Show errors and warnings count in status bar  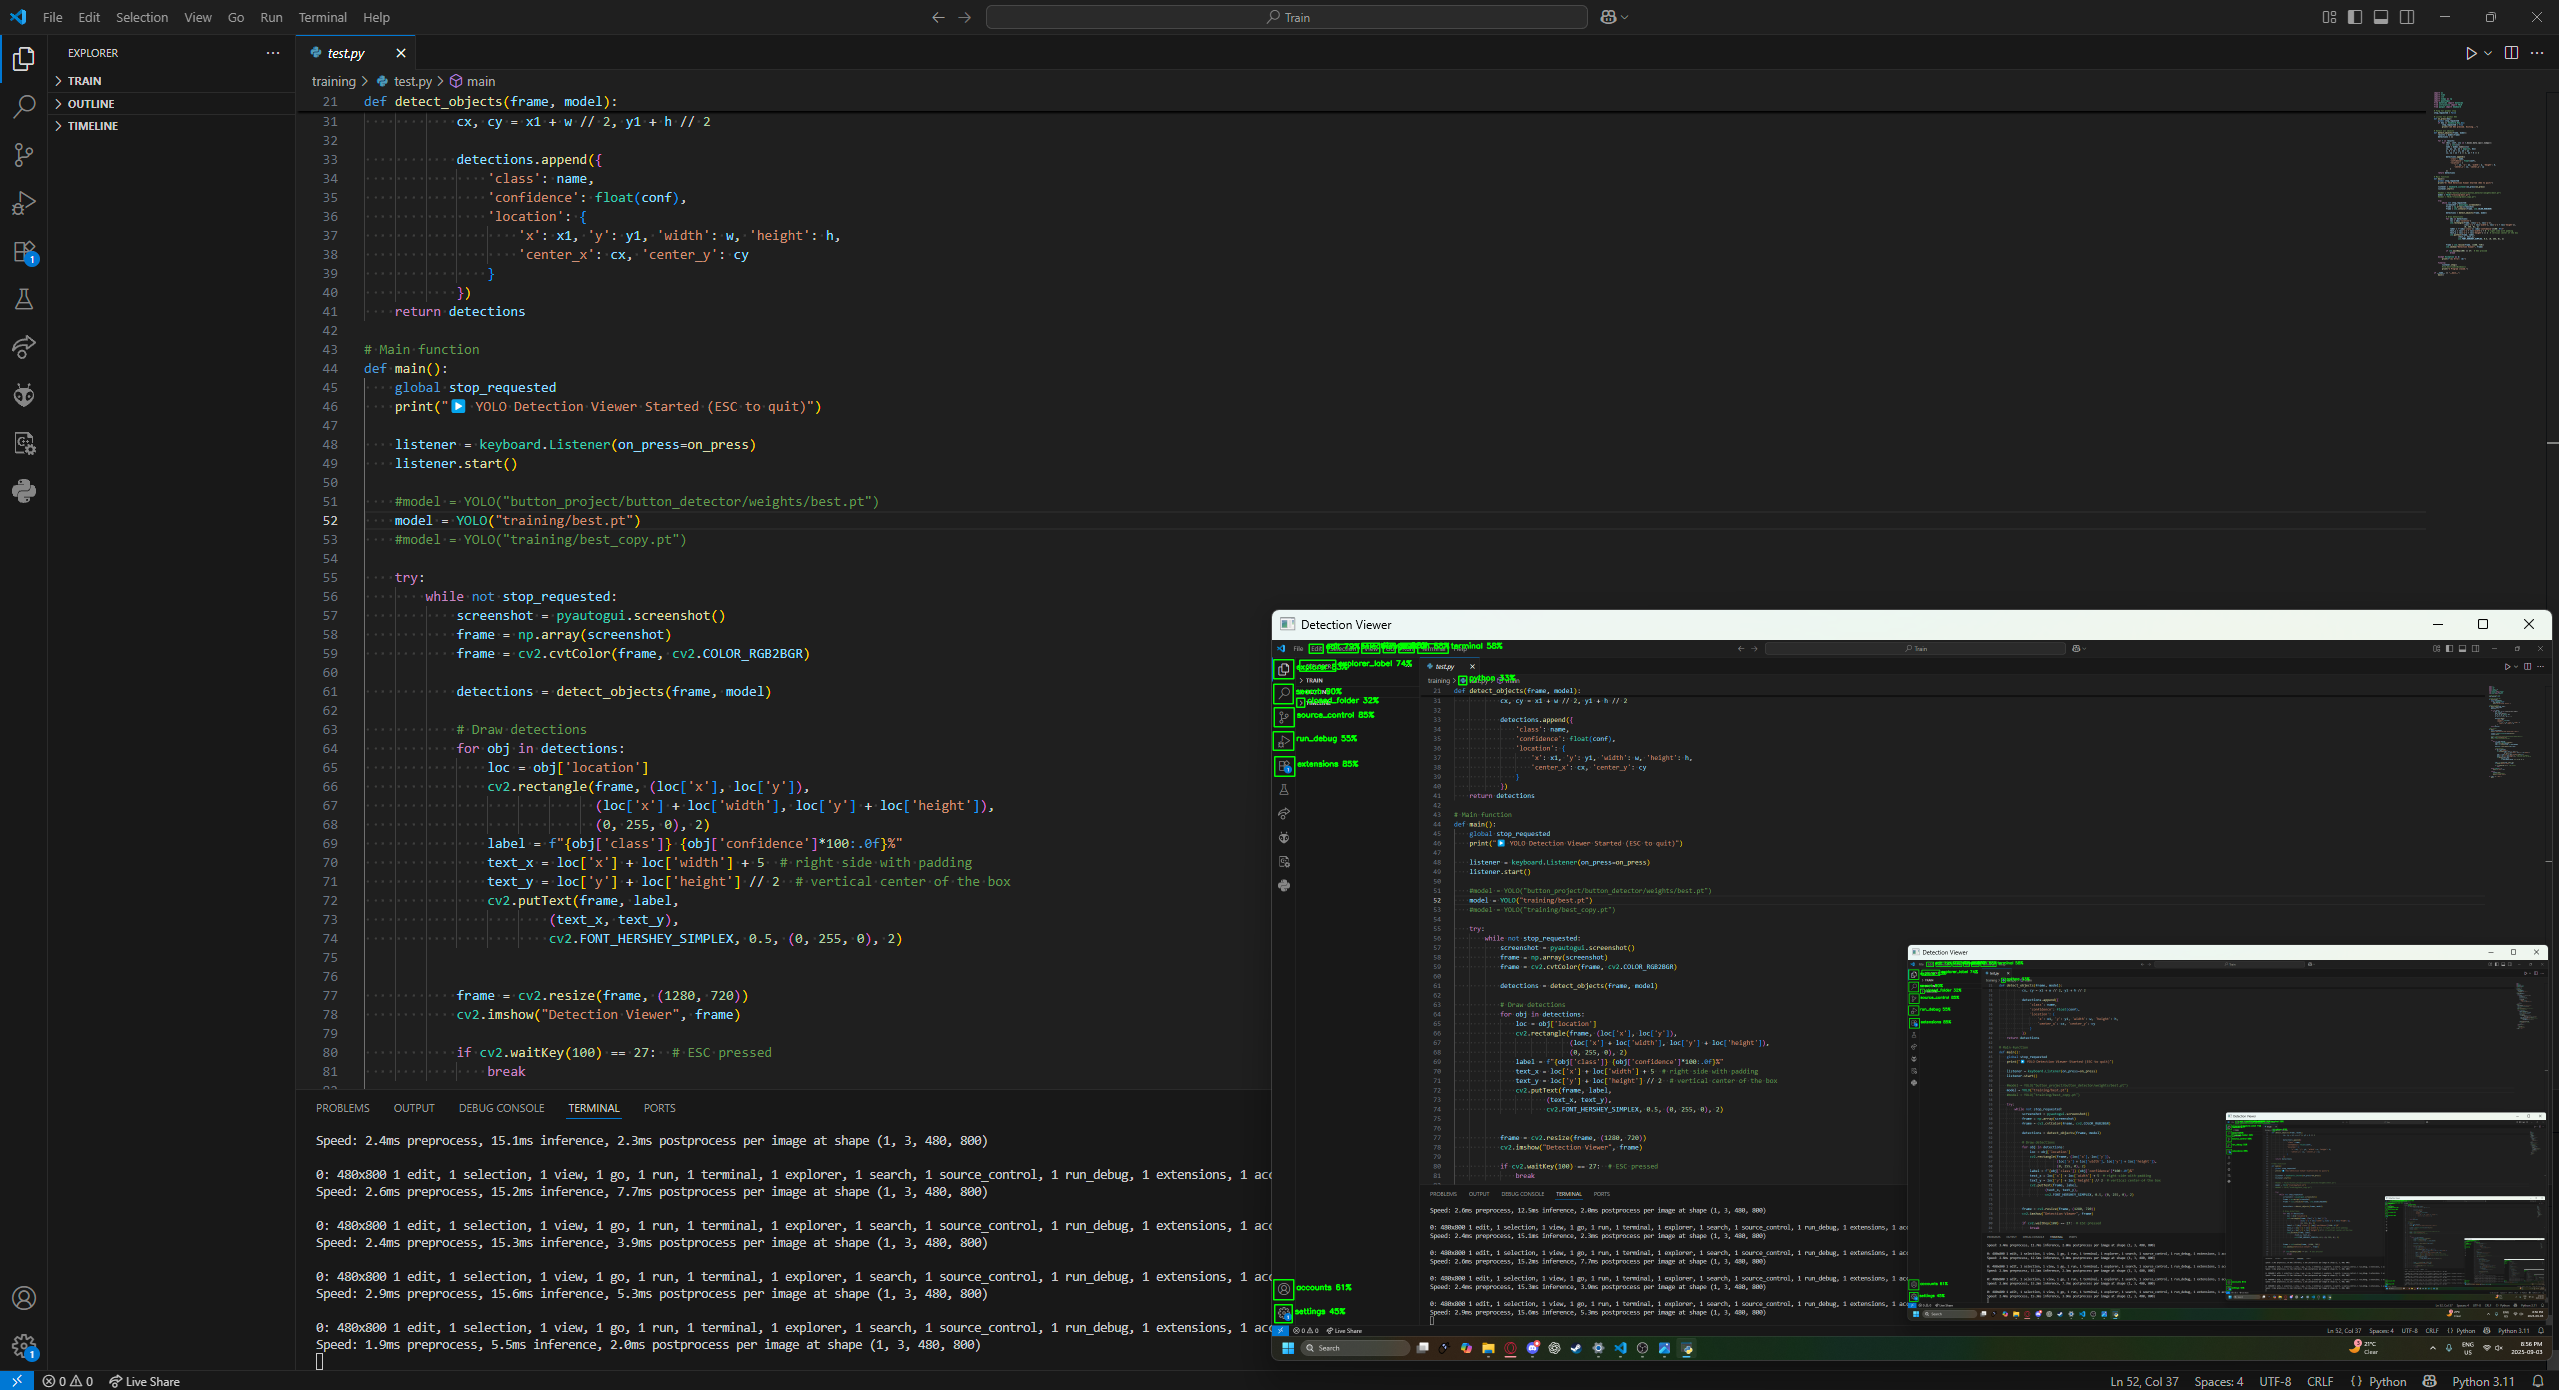click(68, 1381)
